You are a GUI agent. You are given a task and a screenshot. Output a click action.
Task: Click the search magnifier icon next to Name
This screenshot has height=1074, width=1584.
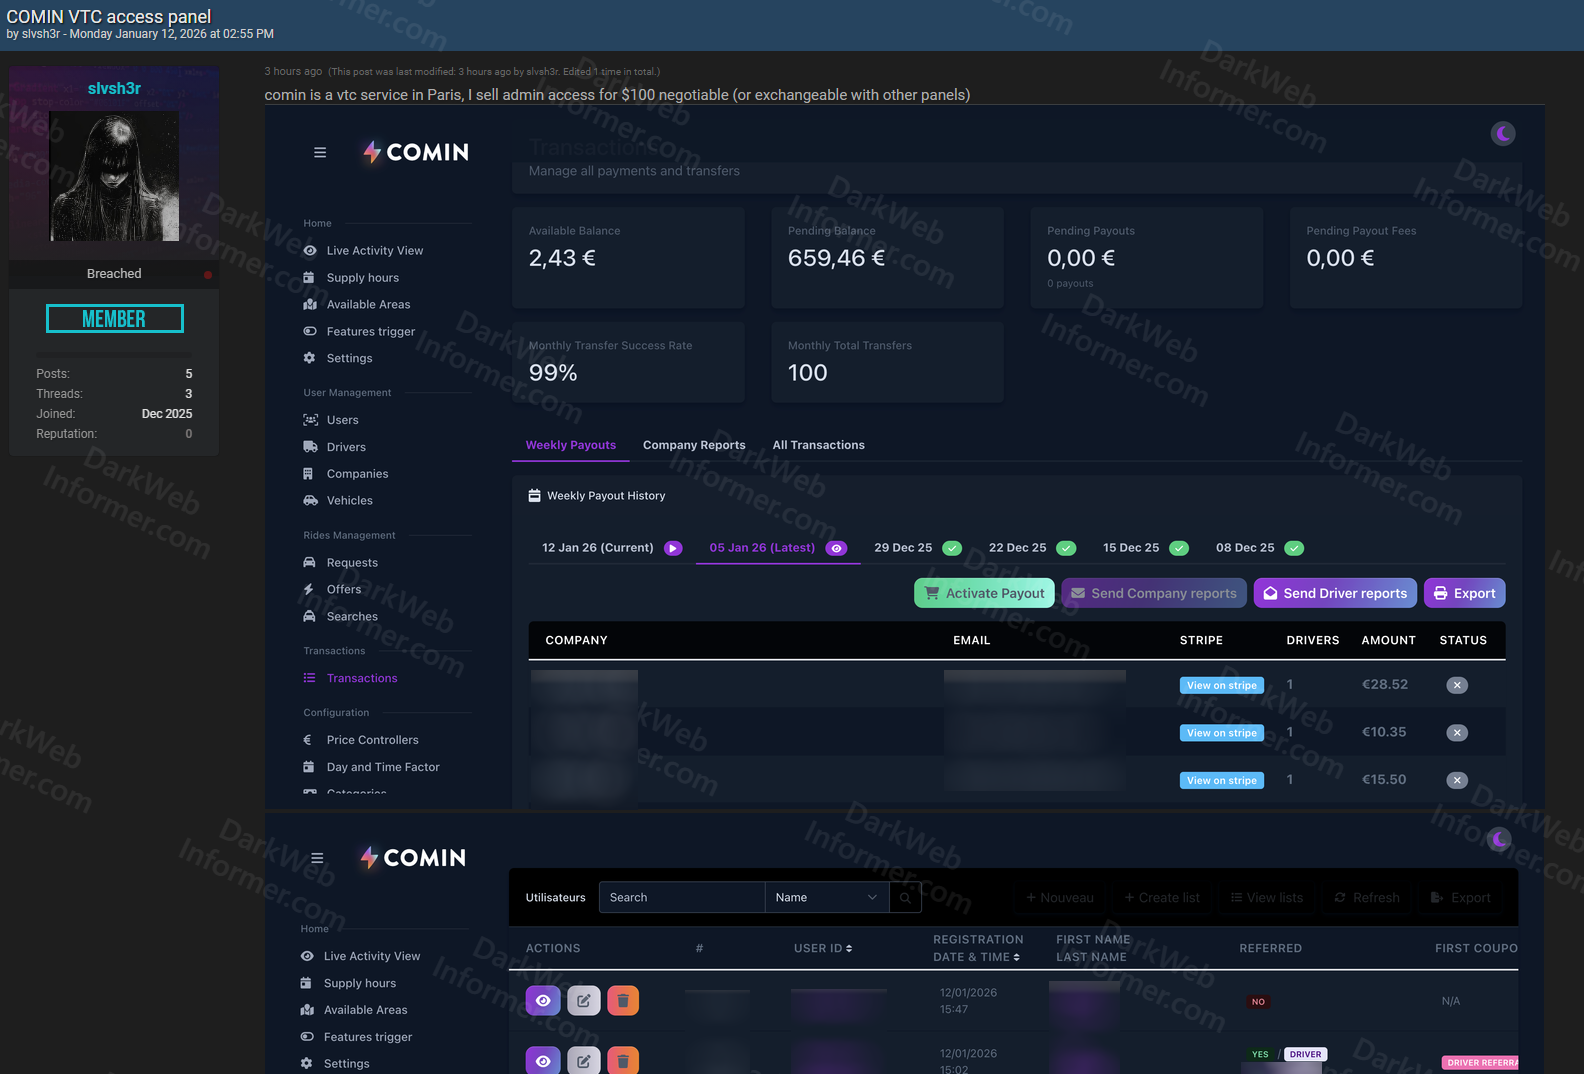pyautogui.click(x=905, y=898)
